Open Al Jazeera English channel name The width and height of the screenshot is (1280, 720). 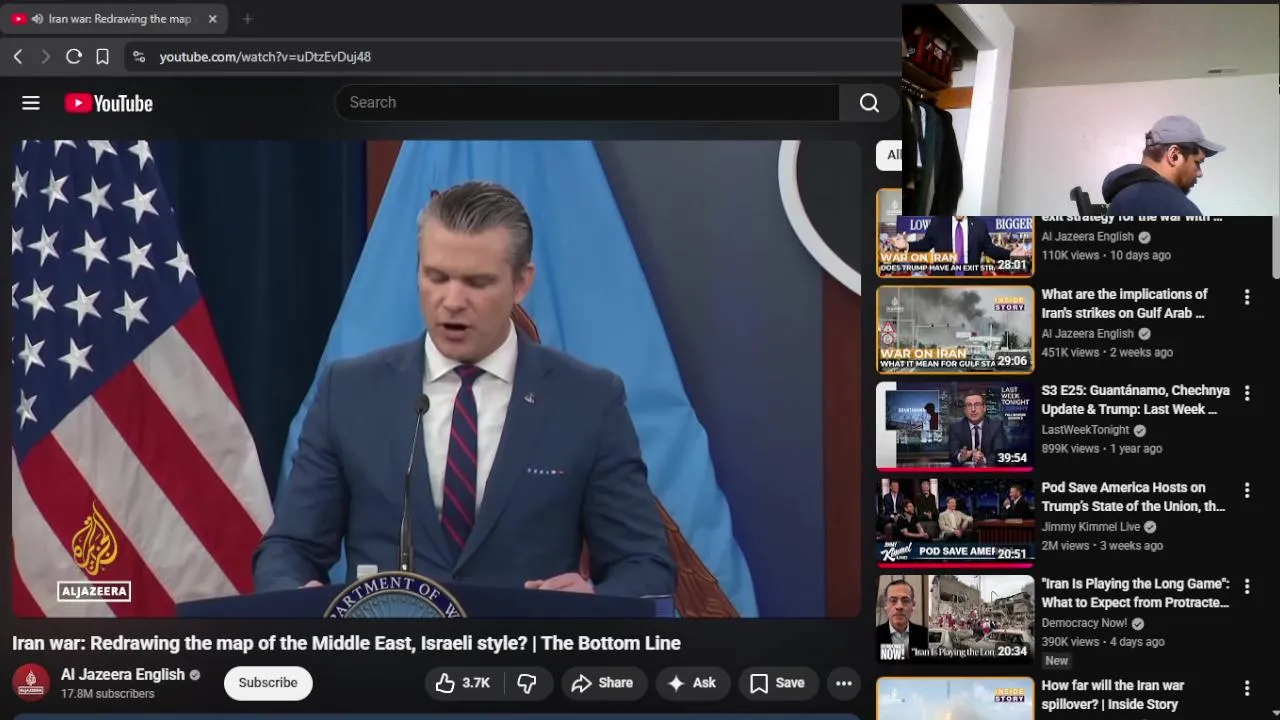[x=123, y=674]
